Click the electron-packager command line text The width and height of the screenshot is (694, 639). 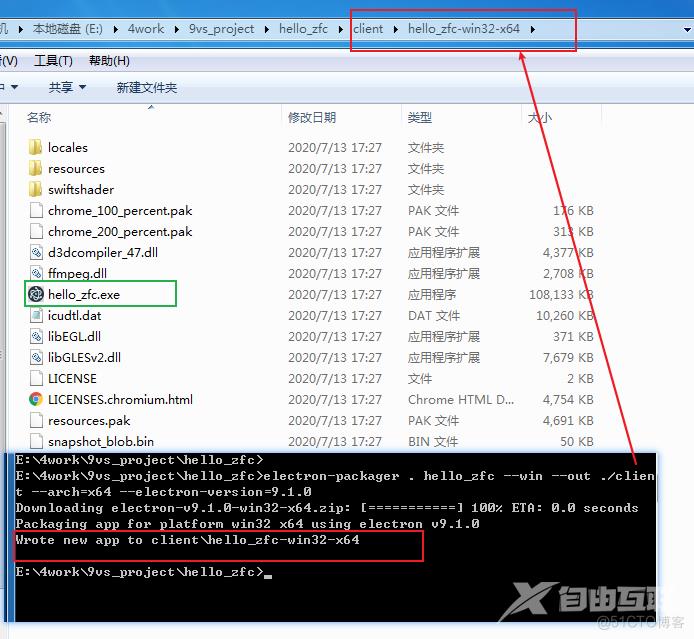coord(335,484)
